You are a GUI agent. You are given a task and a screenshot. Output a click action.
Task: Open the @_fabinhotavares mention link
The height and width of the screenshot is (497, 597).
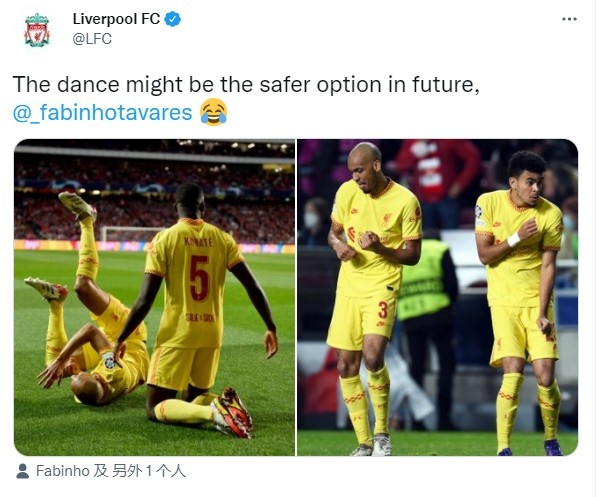[x=102, y=112]
